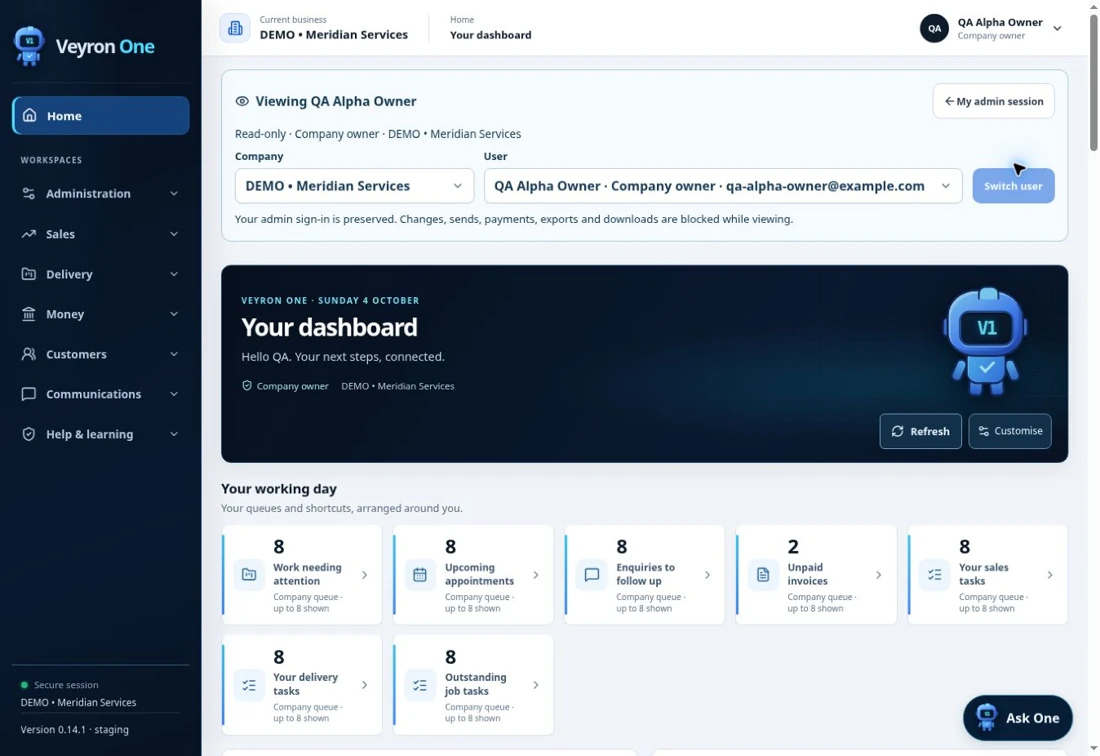Image resolution: width=1100 pixels, height=756 pixels.
Task: Click the eye icon beside Viewing QA Alpha Owner
Action: coord(242,101)
